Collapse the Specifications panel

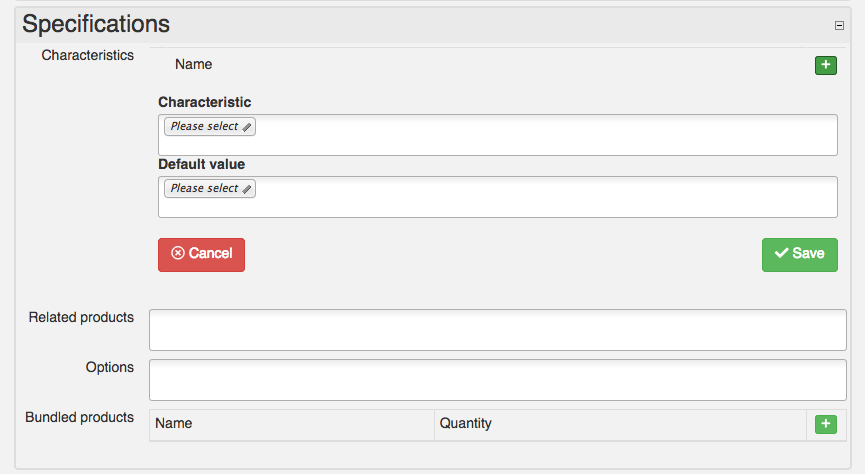[x=839, y=26]
